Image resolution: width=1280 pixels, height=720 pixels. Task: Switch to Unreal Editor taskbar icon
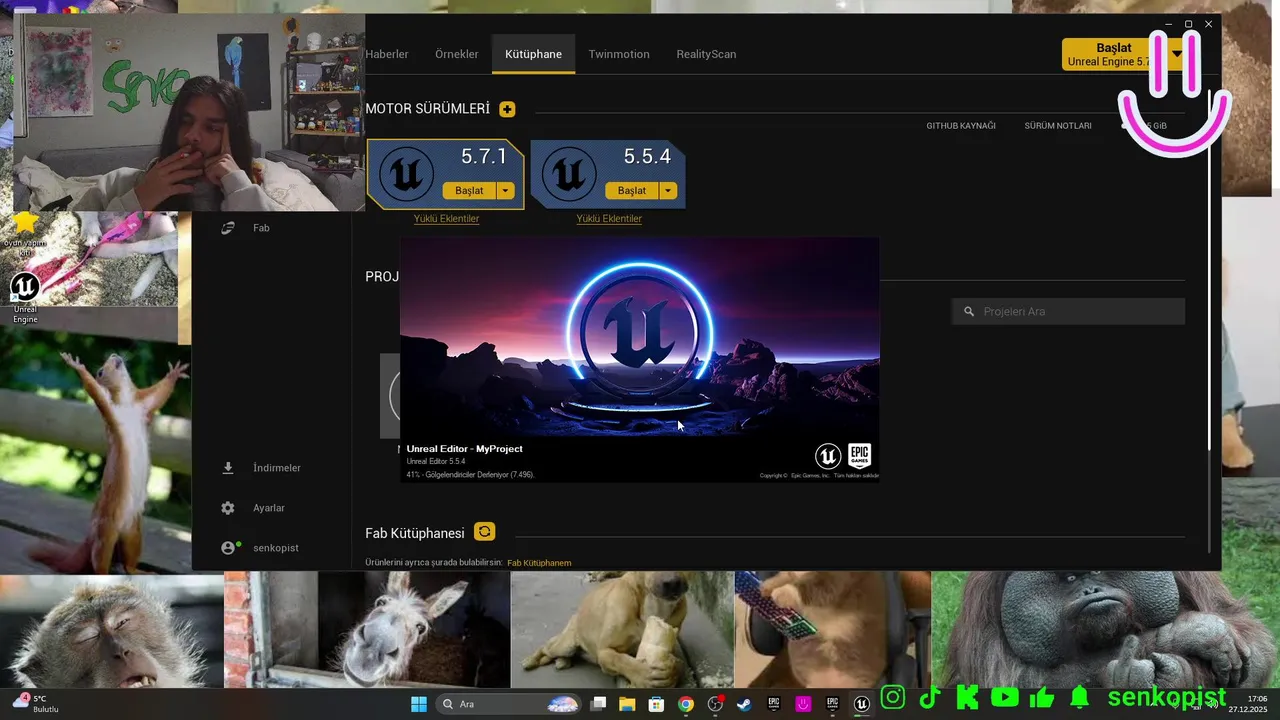coord(861,704)
